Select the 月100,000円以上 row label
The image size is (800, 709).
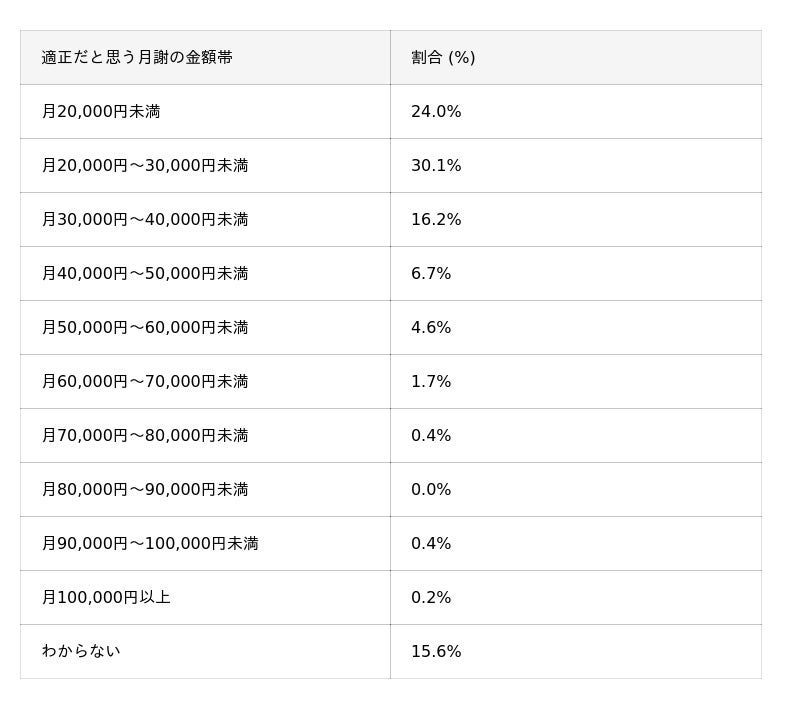point(106,598)
